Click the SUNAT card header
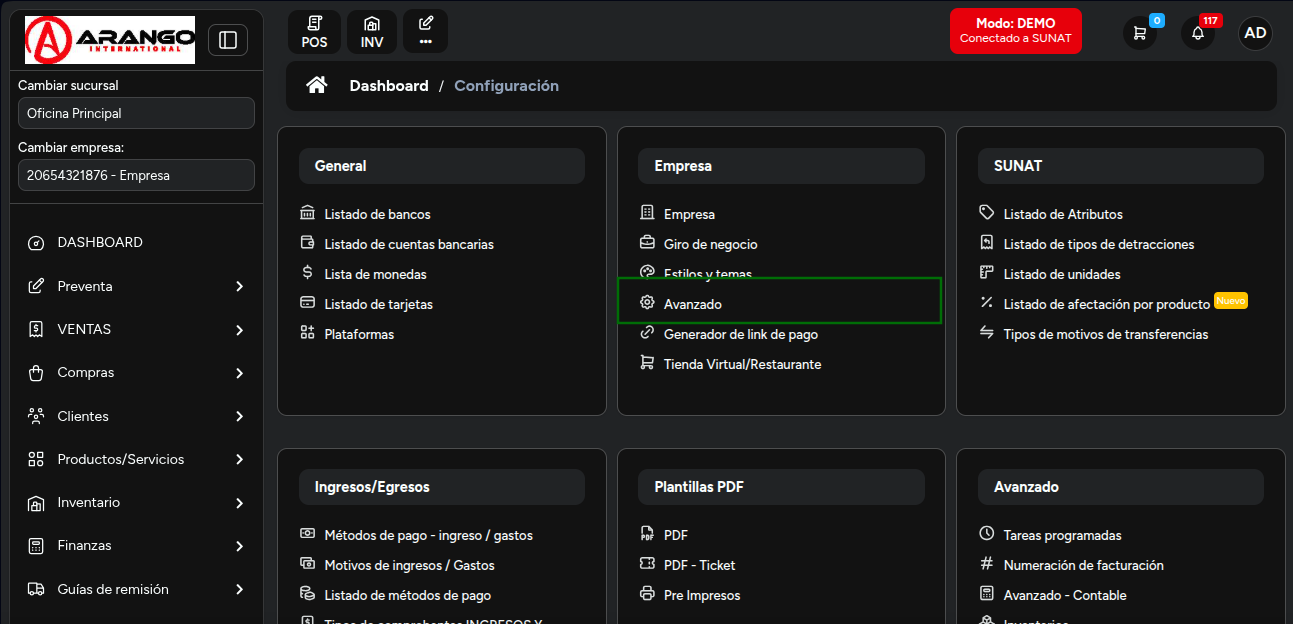The width and height of the screenshot is (1293, 624). pyautogui.click(x=1121, y=166)
